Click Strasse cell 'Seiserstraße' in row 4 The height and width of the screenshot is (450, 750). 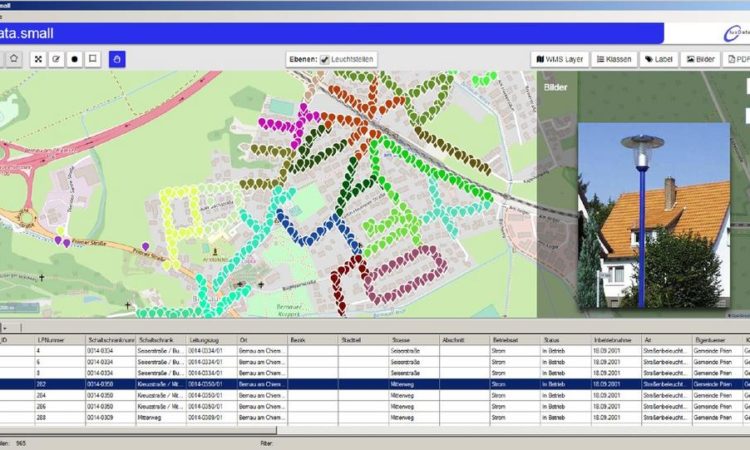pos(414,351)
